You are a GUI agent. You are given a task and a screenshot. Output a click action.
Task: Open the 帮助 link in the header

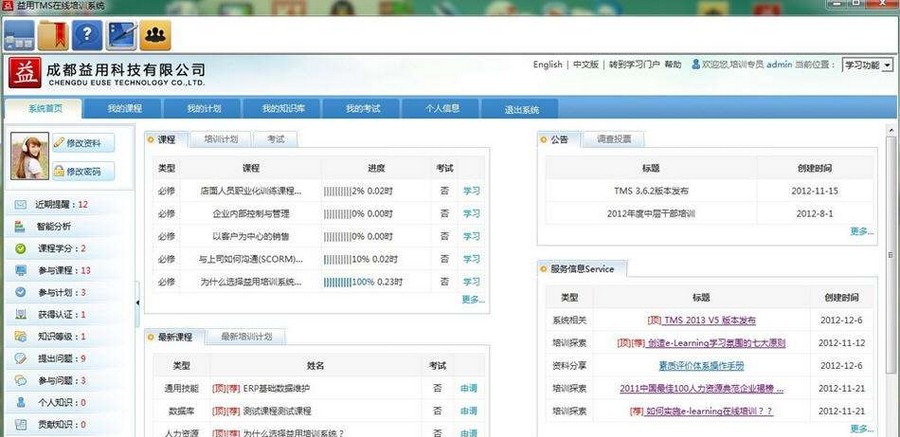[673, 65]
